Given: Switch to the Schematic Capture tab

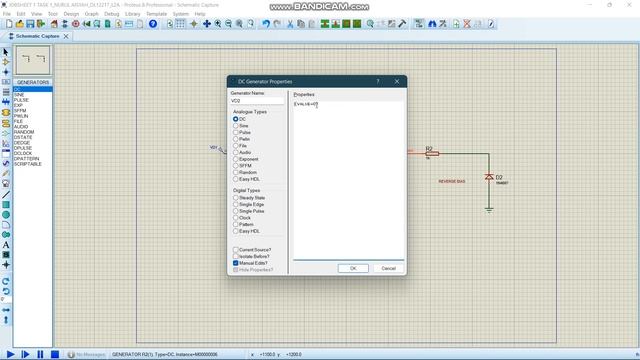Looking at the screenshot, I should [37, 36].
